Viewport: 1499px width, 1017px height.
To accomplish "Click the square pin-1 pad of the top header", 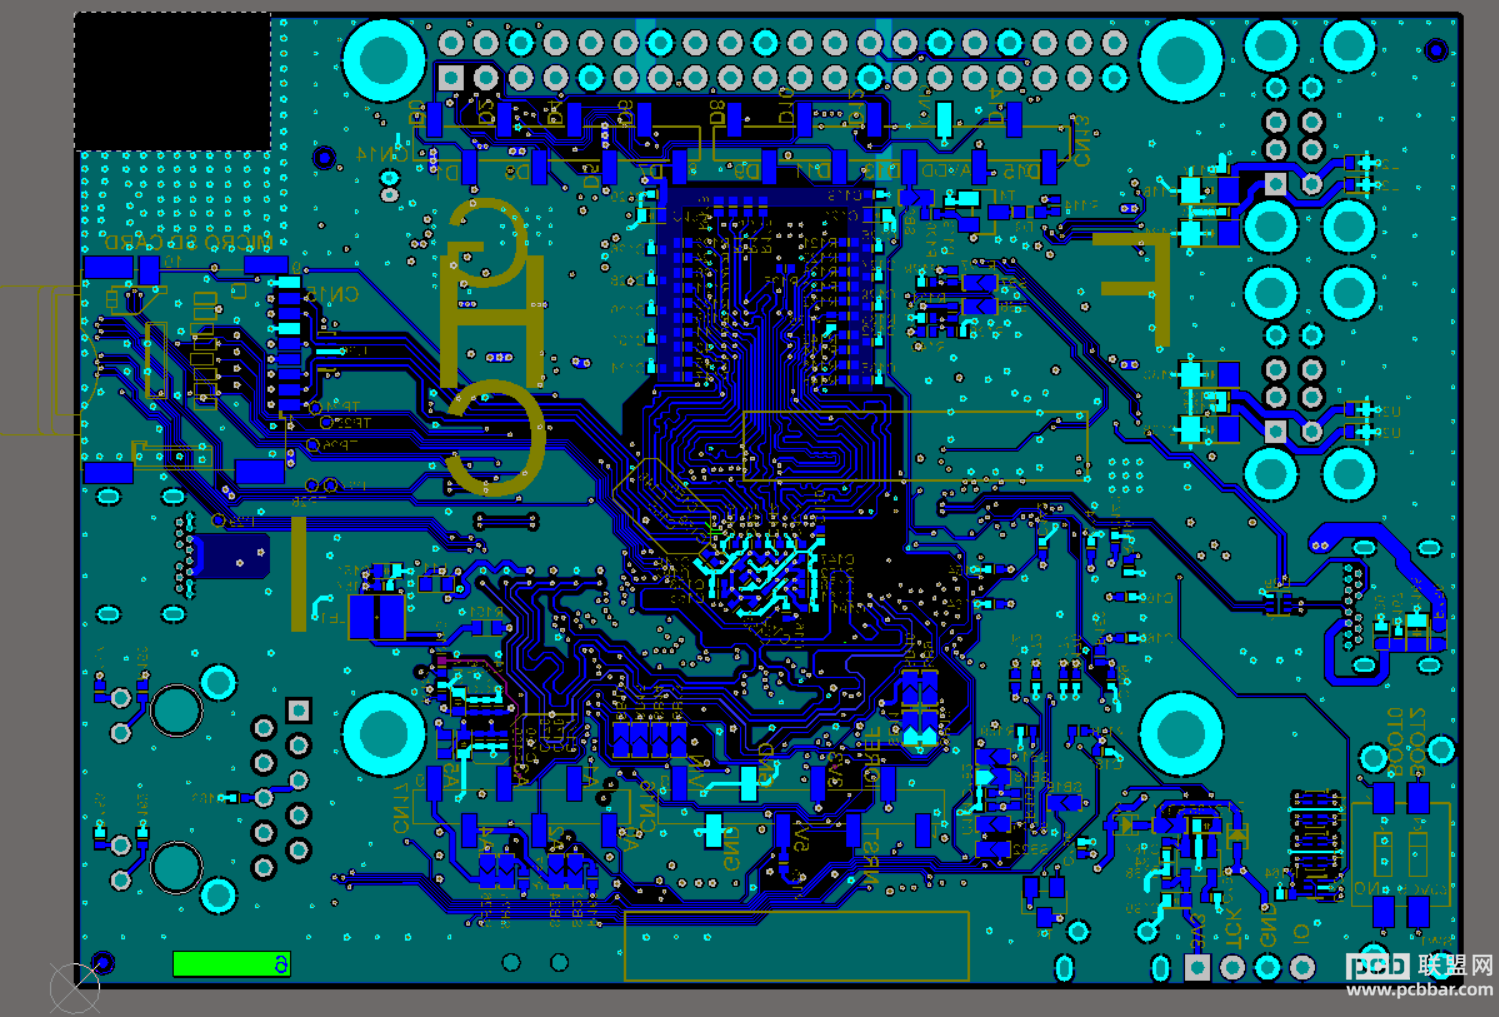I will pos(451,77).
